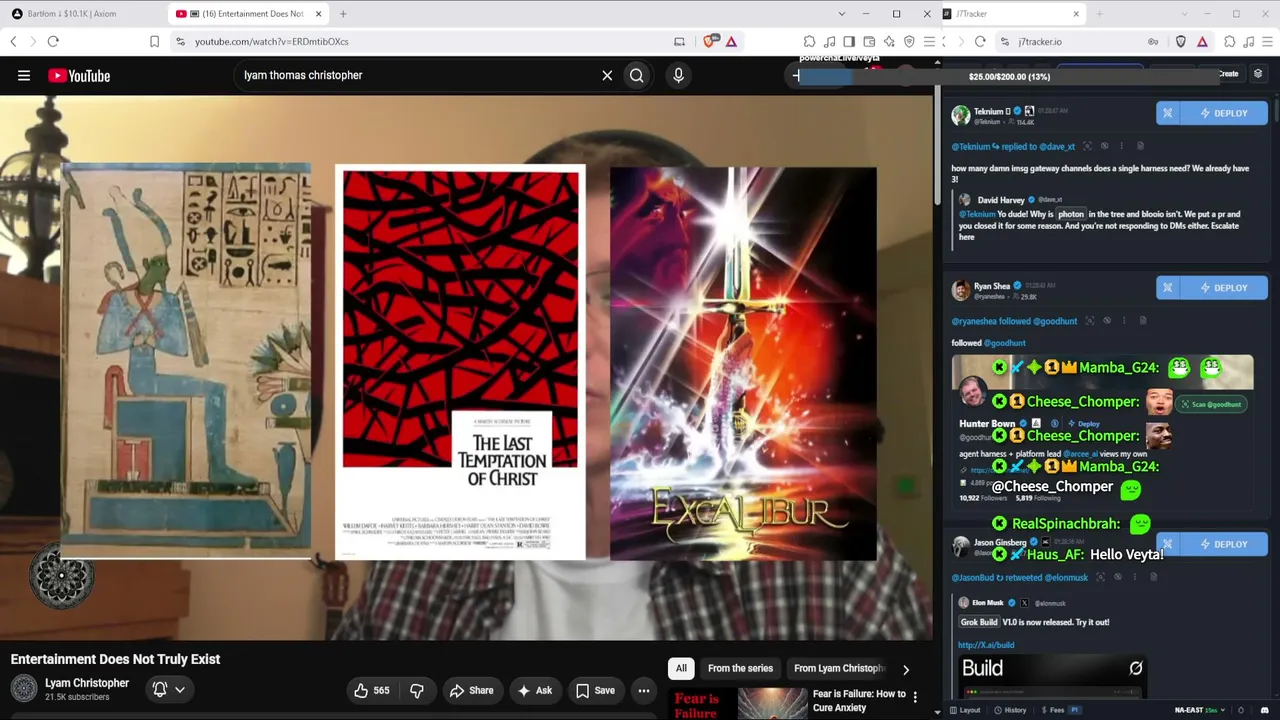This screenshot has height=720, width=1280.
Task: Toggle the scan icon on Teknium's post
Action: pyautogui.click(x=1087, y=146)
